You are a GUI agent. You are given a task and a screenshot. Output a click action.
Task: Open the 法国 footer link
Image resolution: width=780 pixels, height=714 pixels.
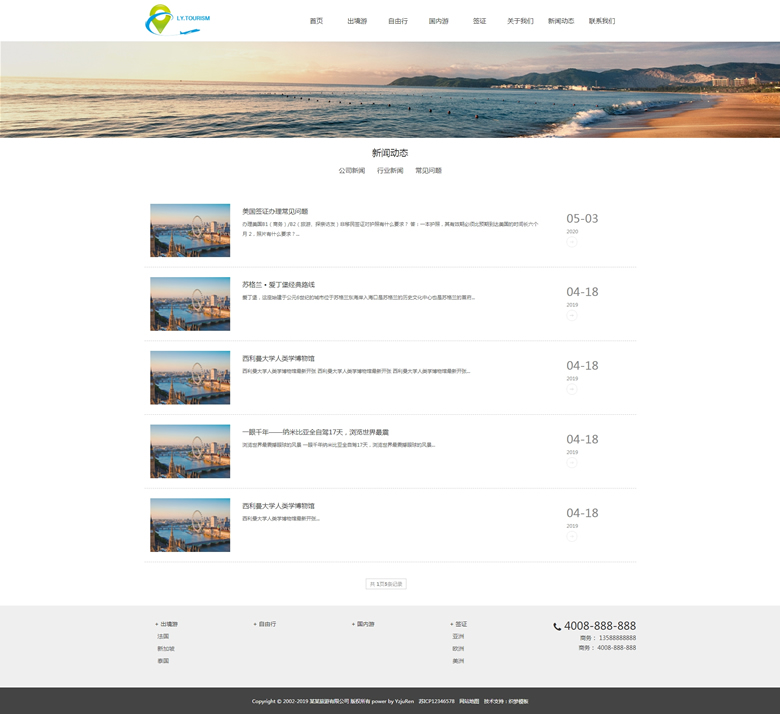[x=163, y=636]
